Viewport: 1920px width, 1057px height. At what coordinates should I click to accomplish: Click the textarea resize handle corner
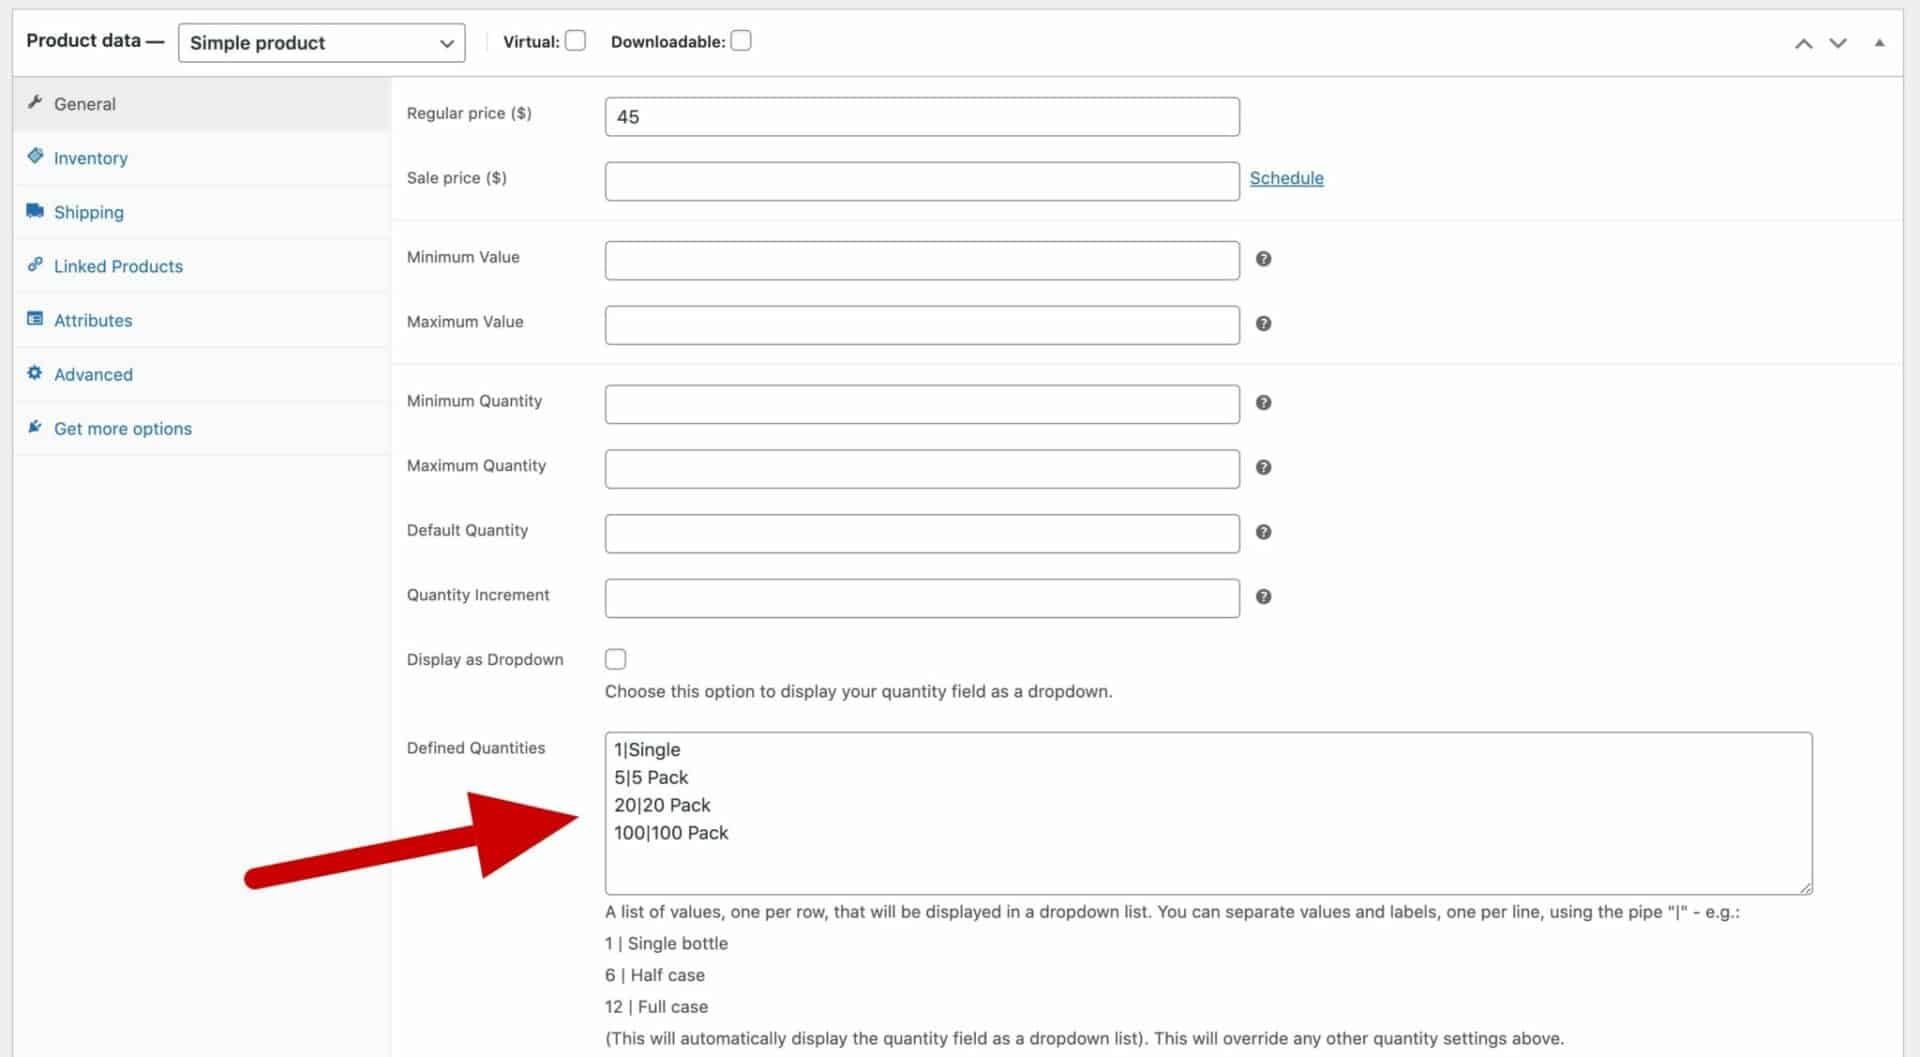click(x=1805, y=887)
